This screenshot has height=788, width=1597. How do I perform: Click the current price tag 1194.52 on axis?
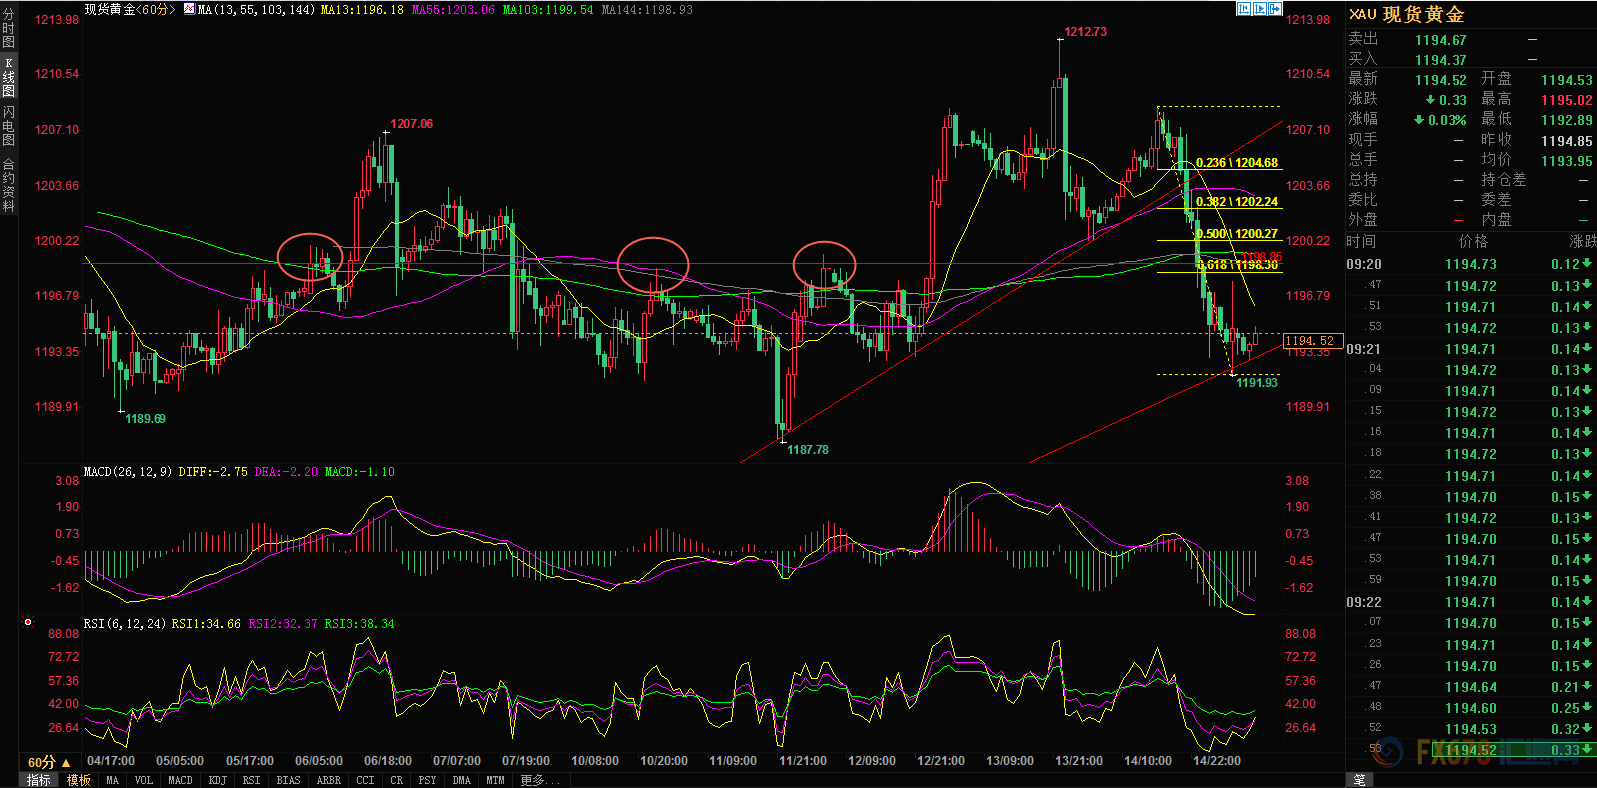pyautogui.click(x=1312, y=341)
